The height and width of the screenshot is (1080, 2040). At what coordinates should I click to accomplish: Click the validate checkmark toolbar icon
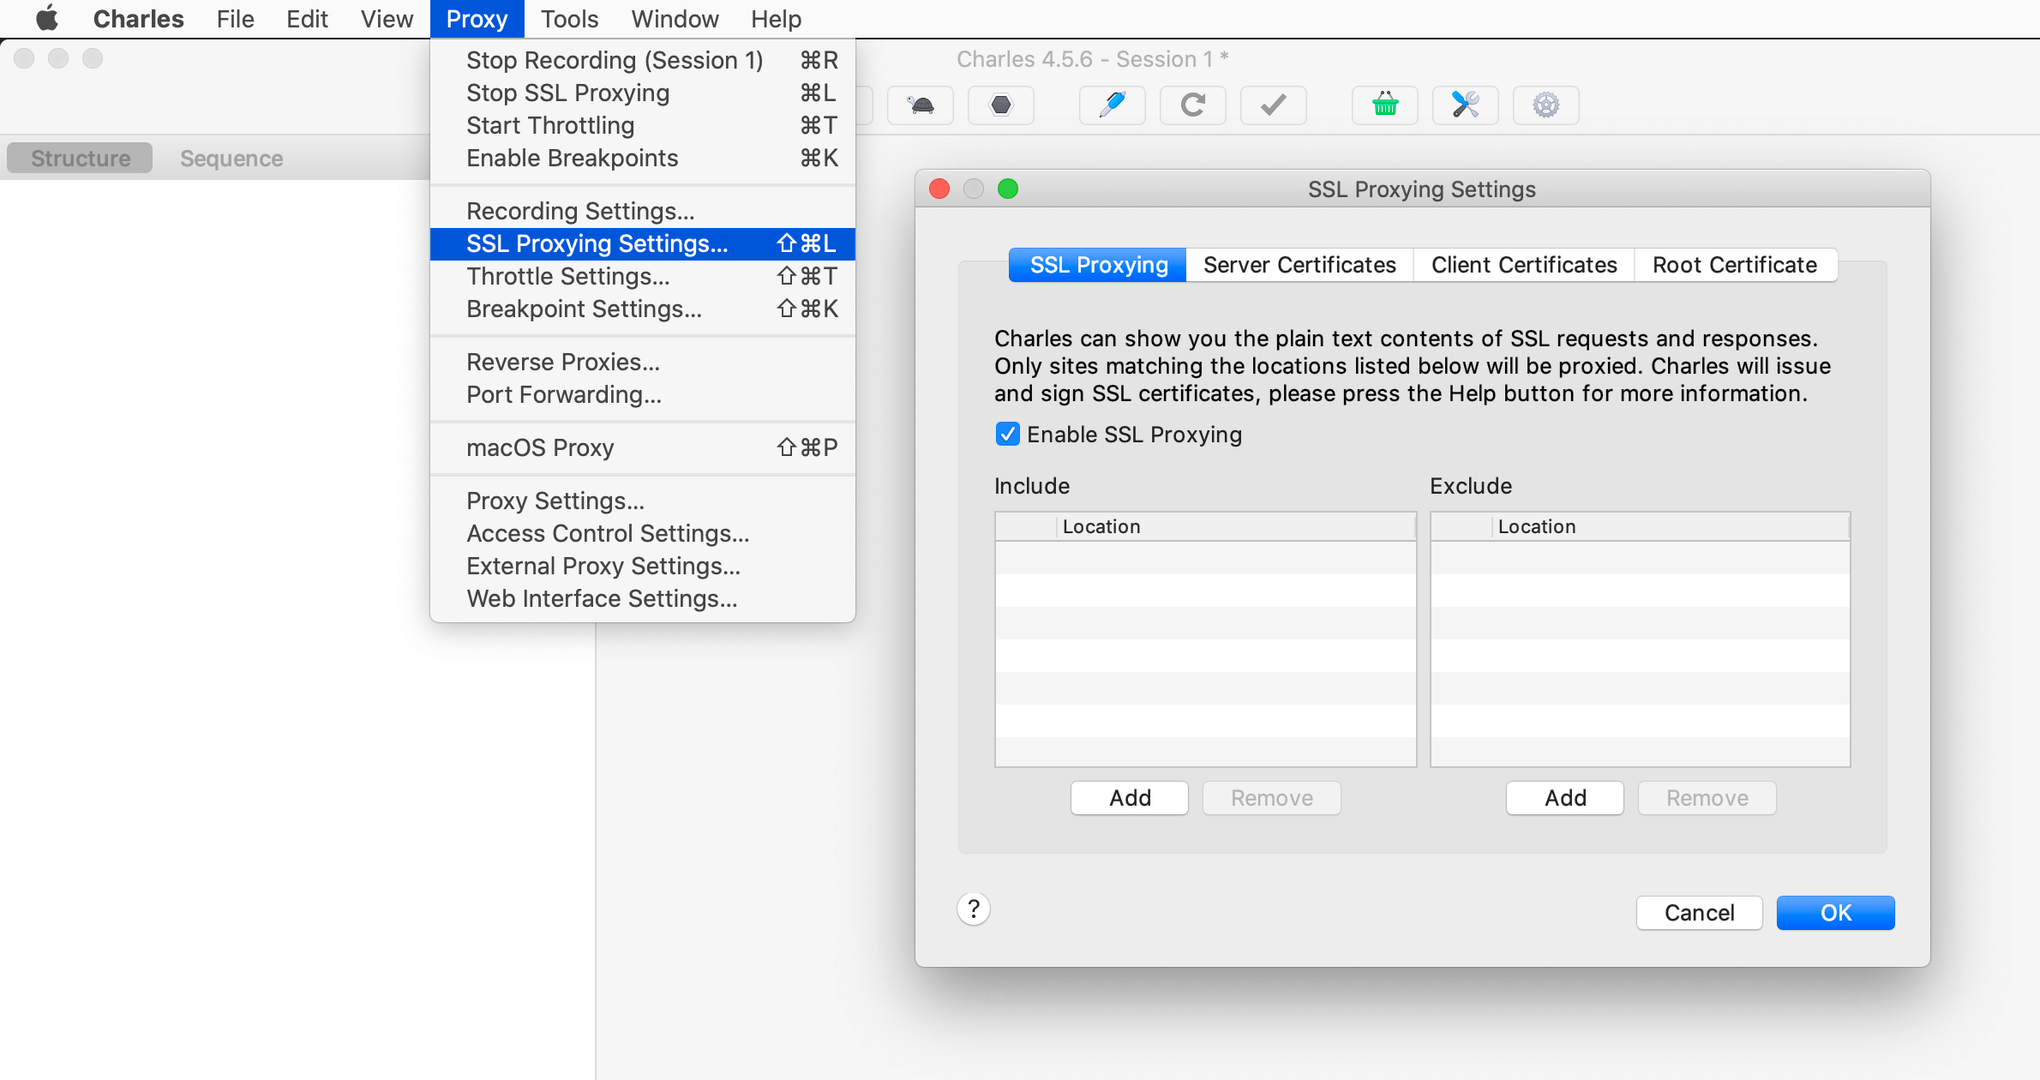1273,105
